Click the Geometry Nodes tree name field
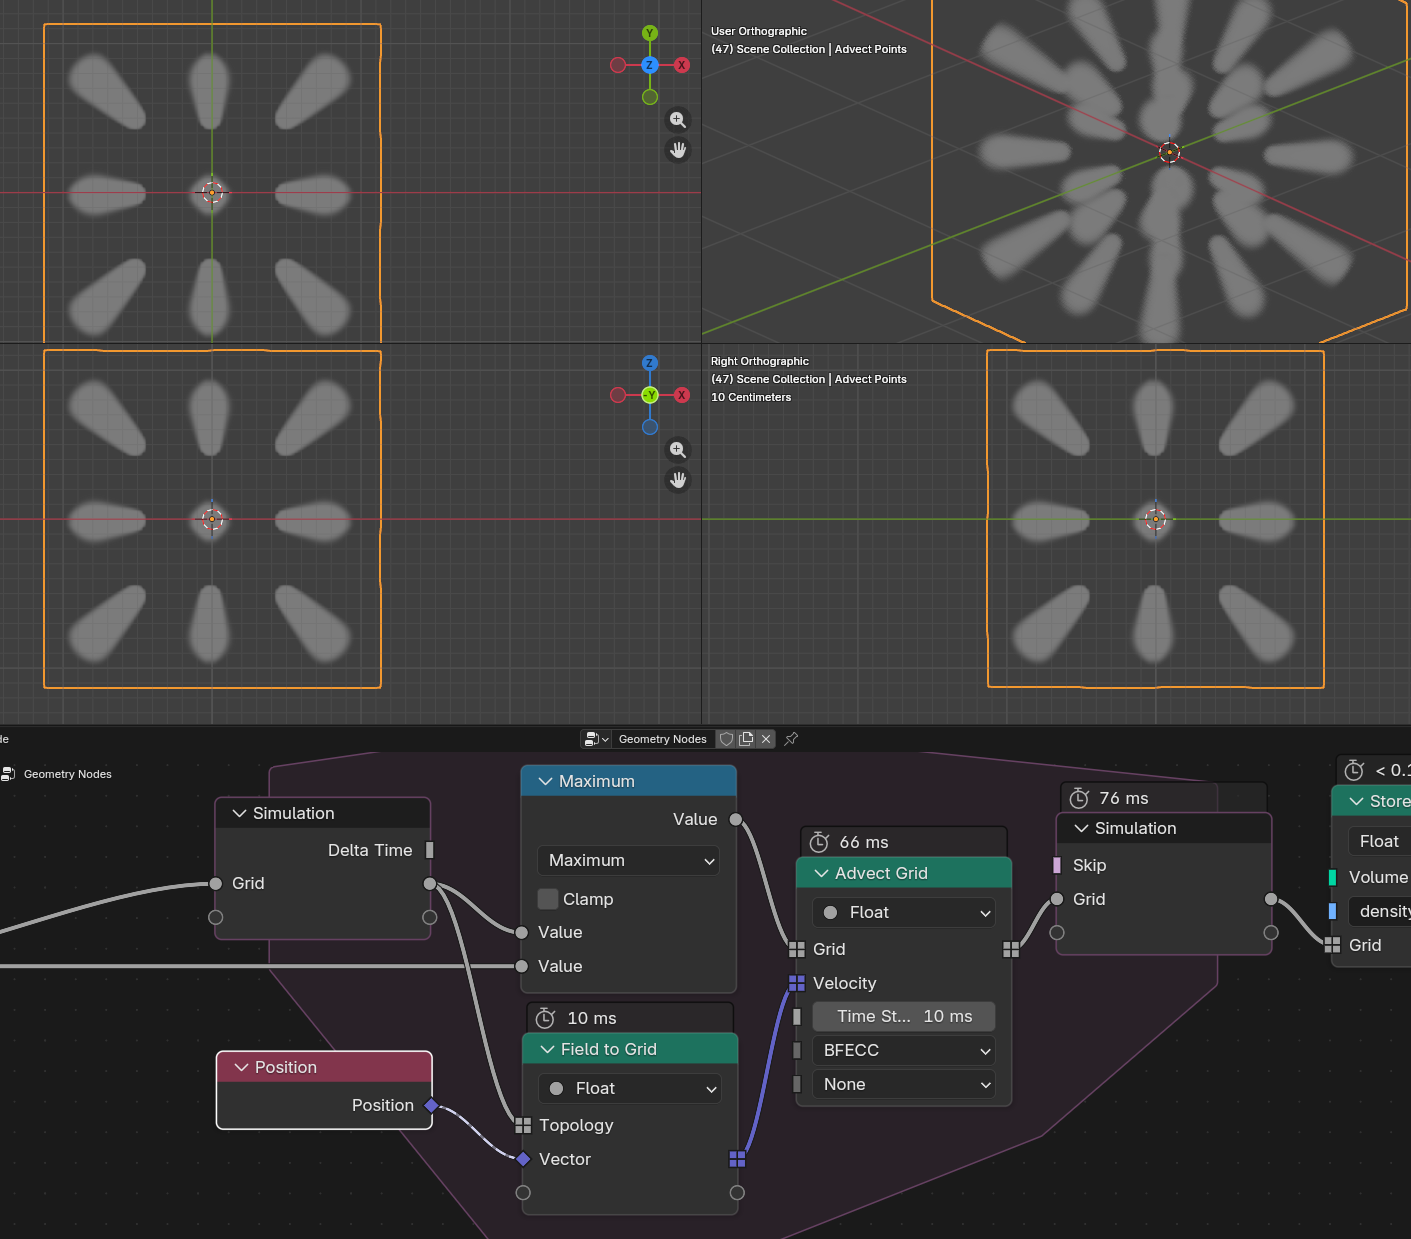Screen dimensions: 1411x1239 662,739
